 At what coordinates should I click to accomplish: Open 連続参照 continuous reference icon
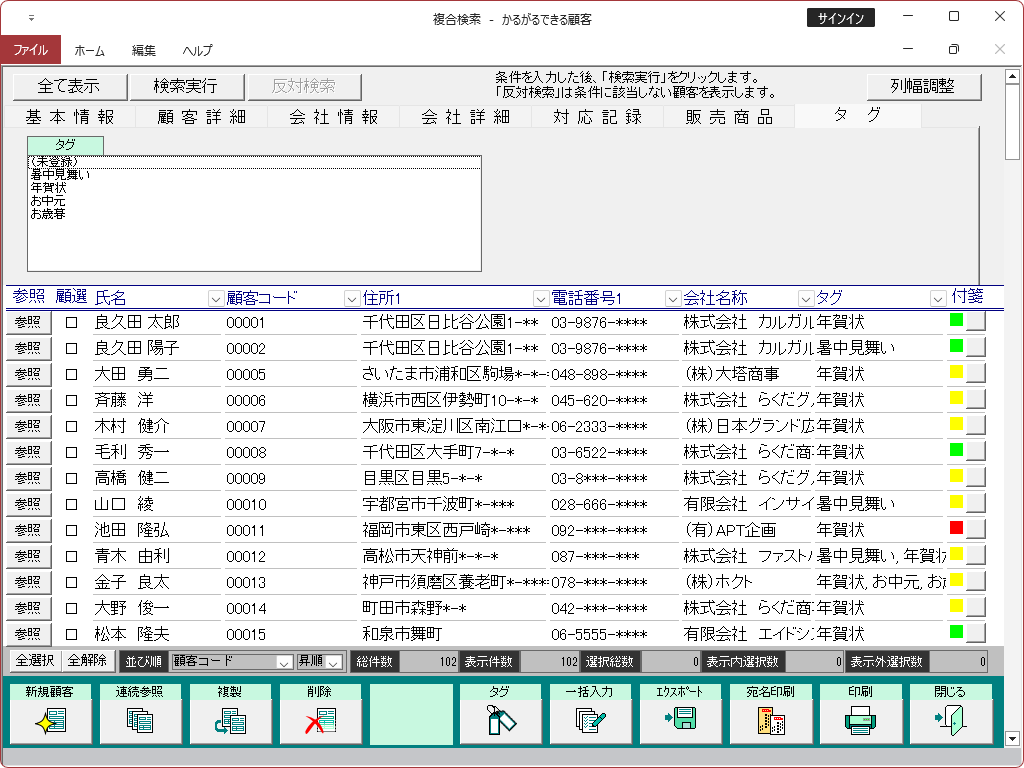(x=139, y=720)
